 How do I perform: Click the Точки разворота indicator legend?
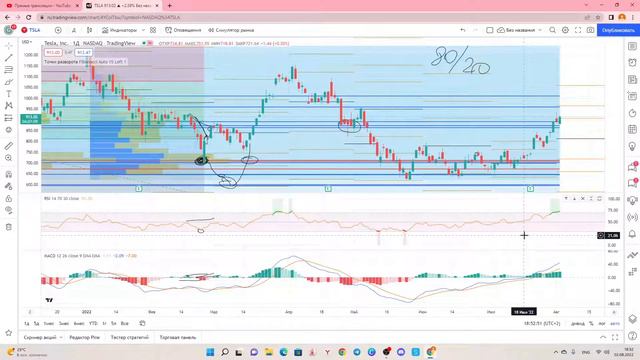[85, 62]
